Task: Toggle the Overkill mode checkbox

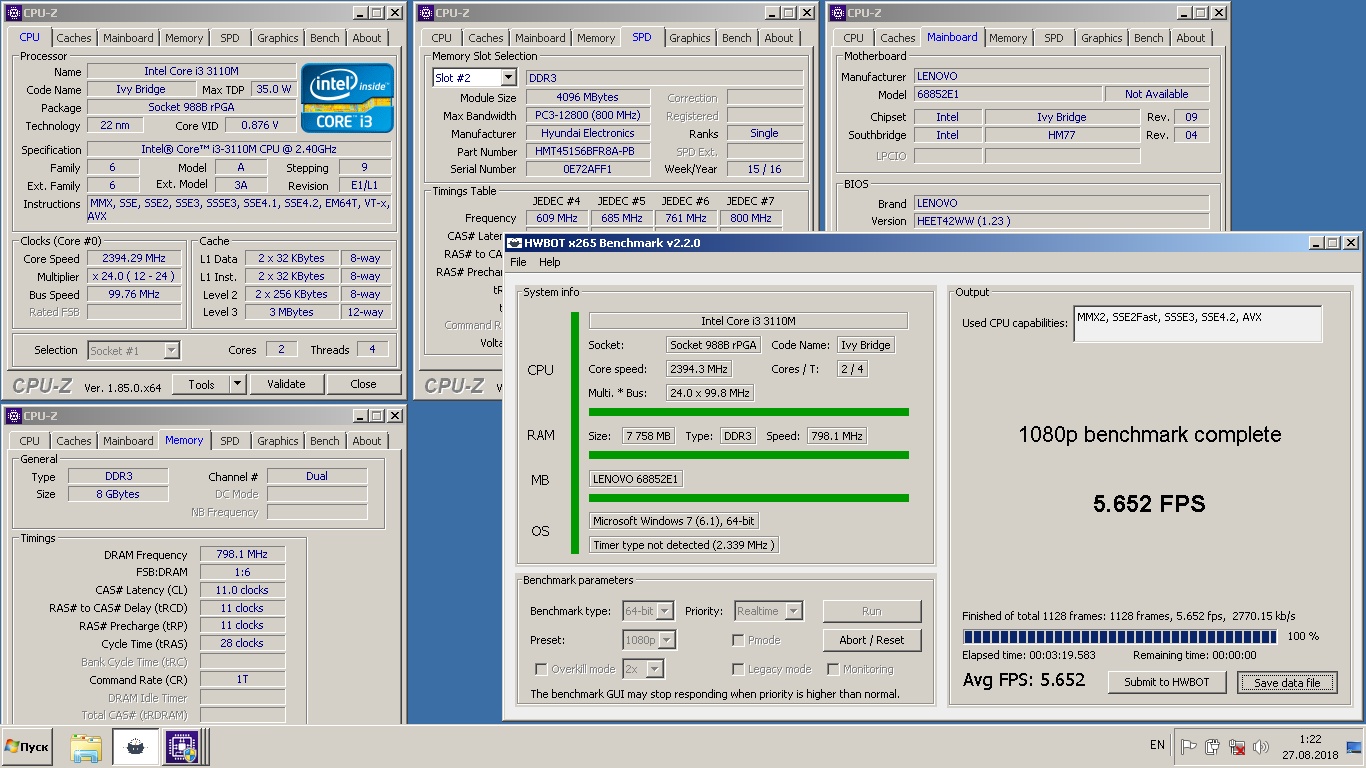Action: tap(541, 669)
